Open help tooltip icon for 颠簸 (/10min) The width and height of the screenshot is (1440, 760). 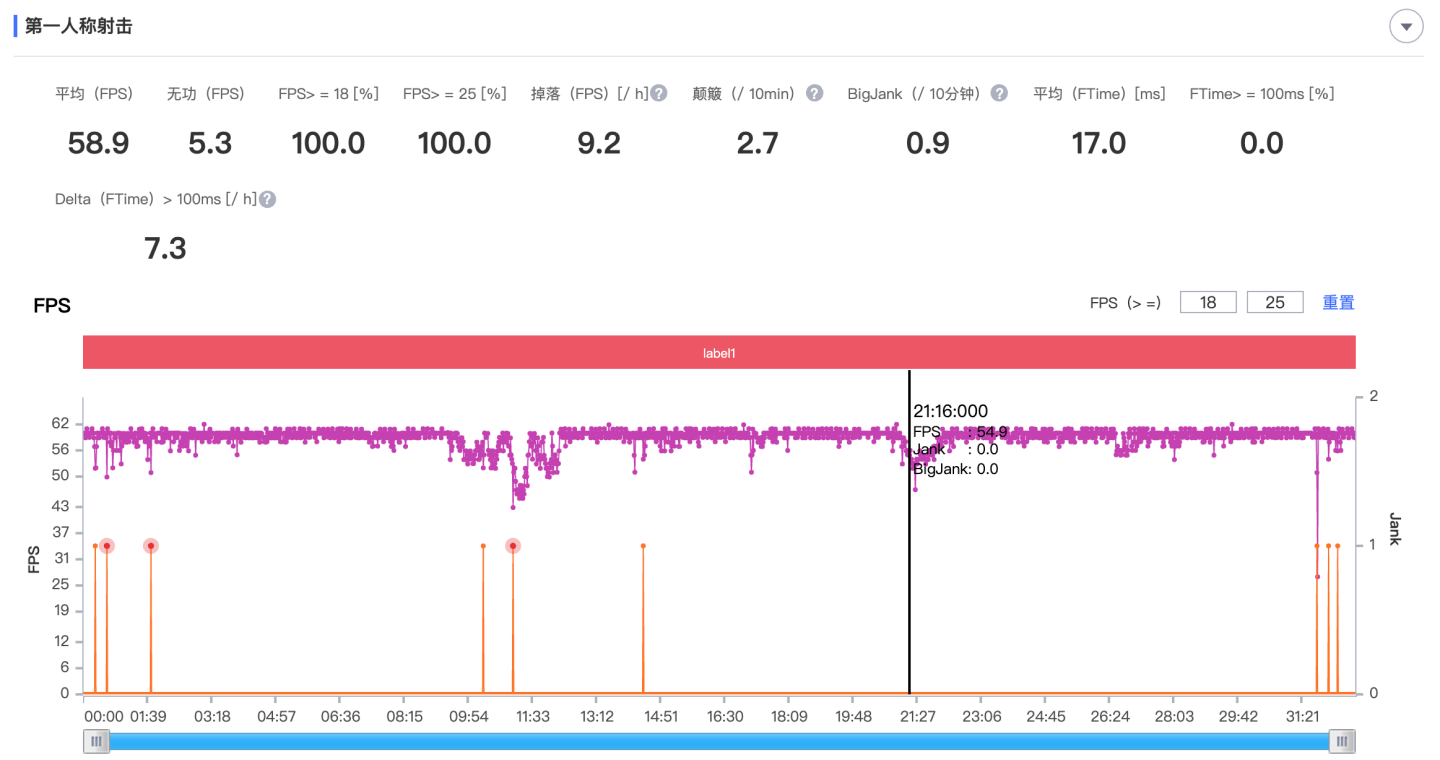814,93
